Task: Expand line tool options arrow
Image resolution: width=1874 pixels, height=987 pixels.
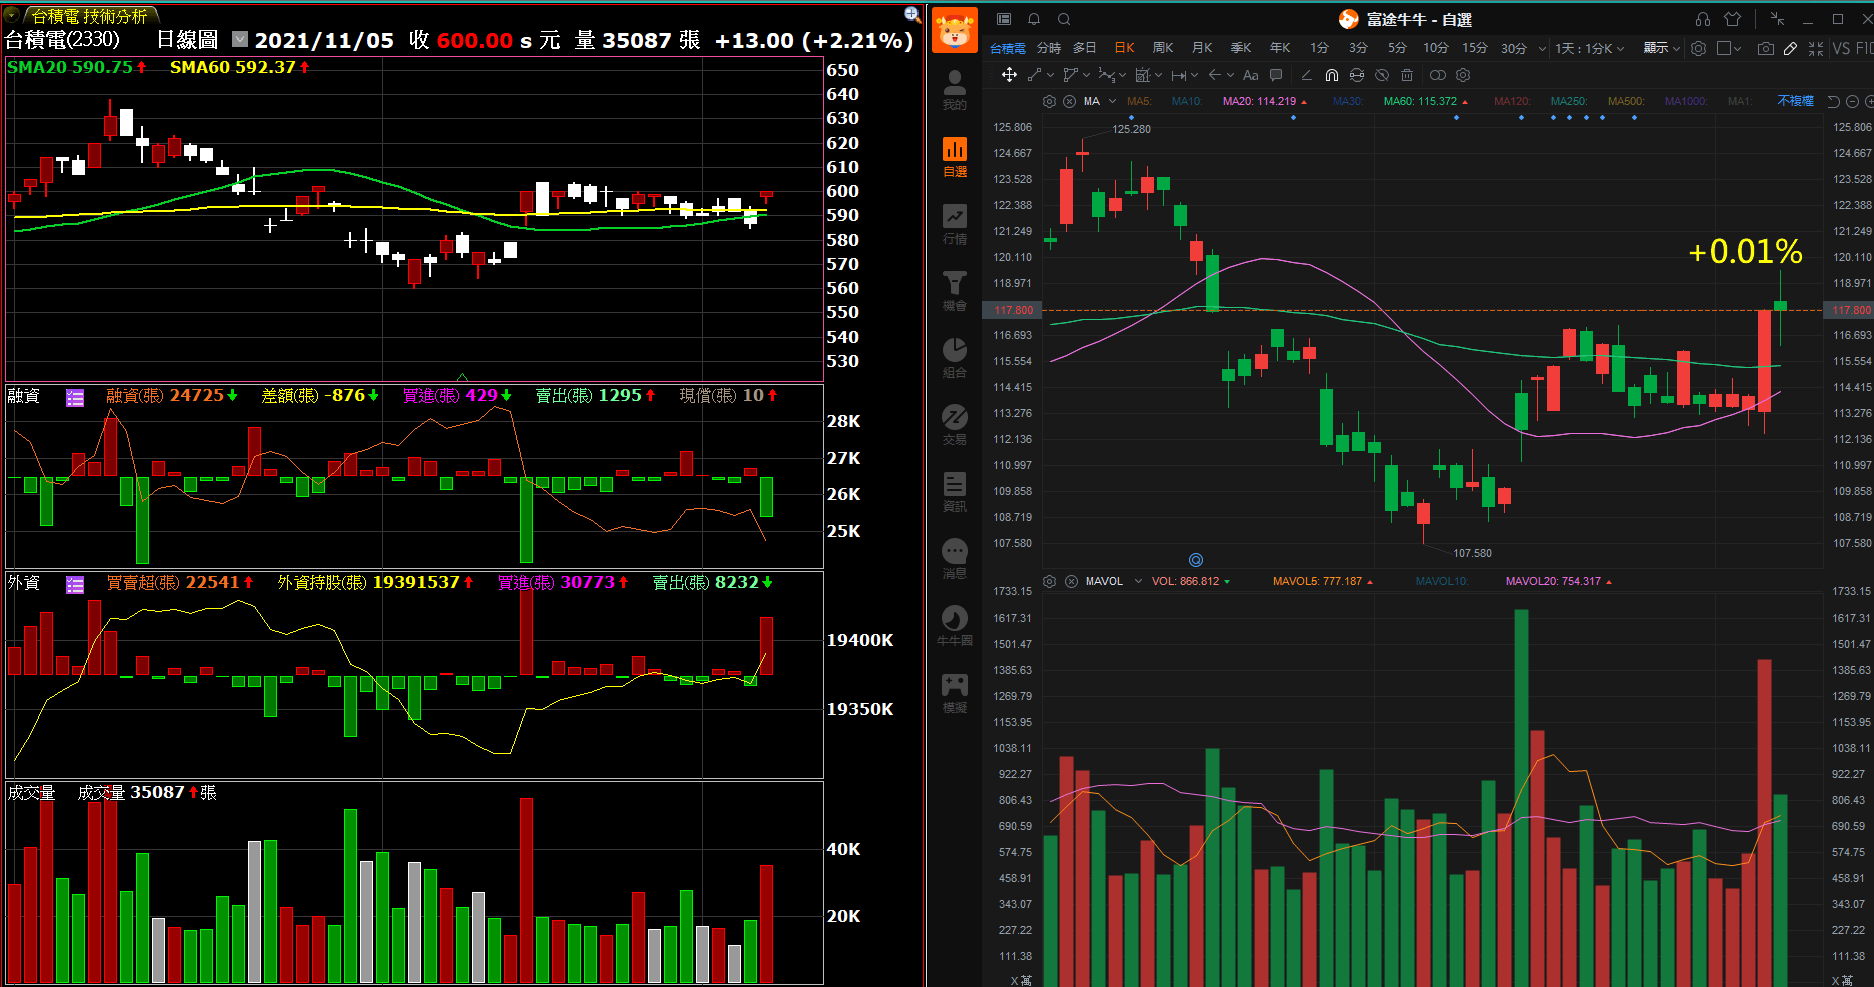Action: click(1050, 75)
